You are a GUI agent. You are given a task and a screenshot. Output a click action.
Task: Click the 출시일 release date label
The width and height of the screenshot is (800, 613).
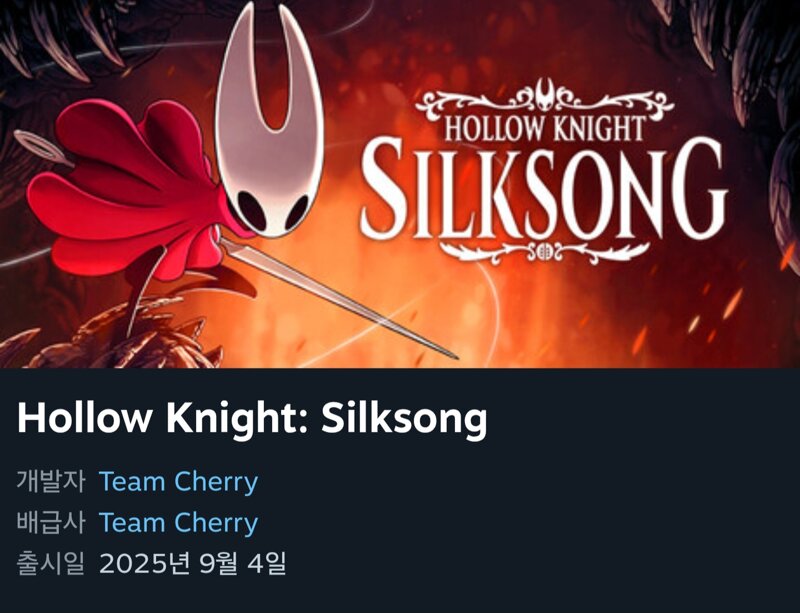(51, 563)
